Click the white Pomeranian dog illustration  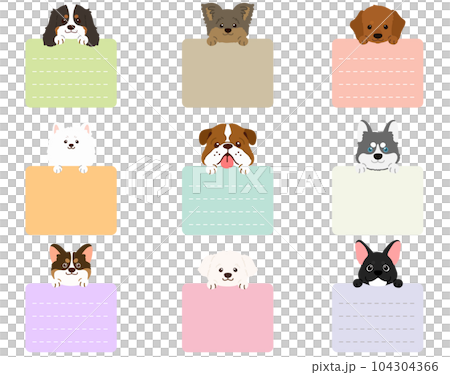pos(71,148)
